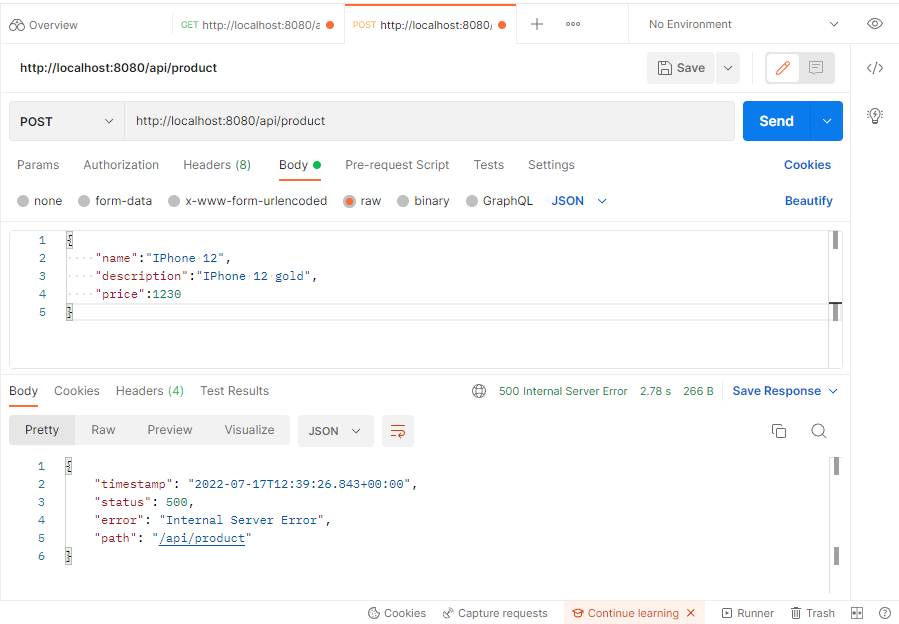Open the code snippet panel icon
Screen dimensions: 899x624
click(874, 68)
